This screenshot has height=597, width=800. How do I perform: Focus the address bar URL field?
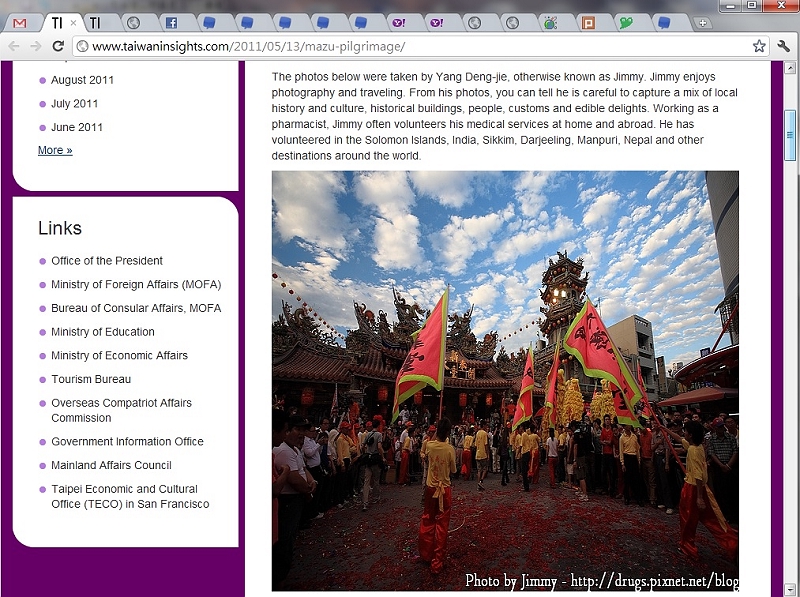[x=421, y=46]
